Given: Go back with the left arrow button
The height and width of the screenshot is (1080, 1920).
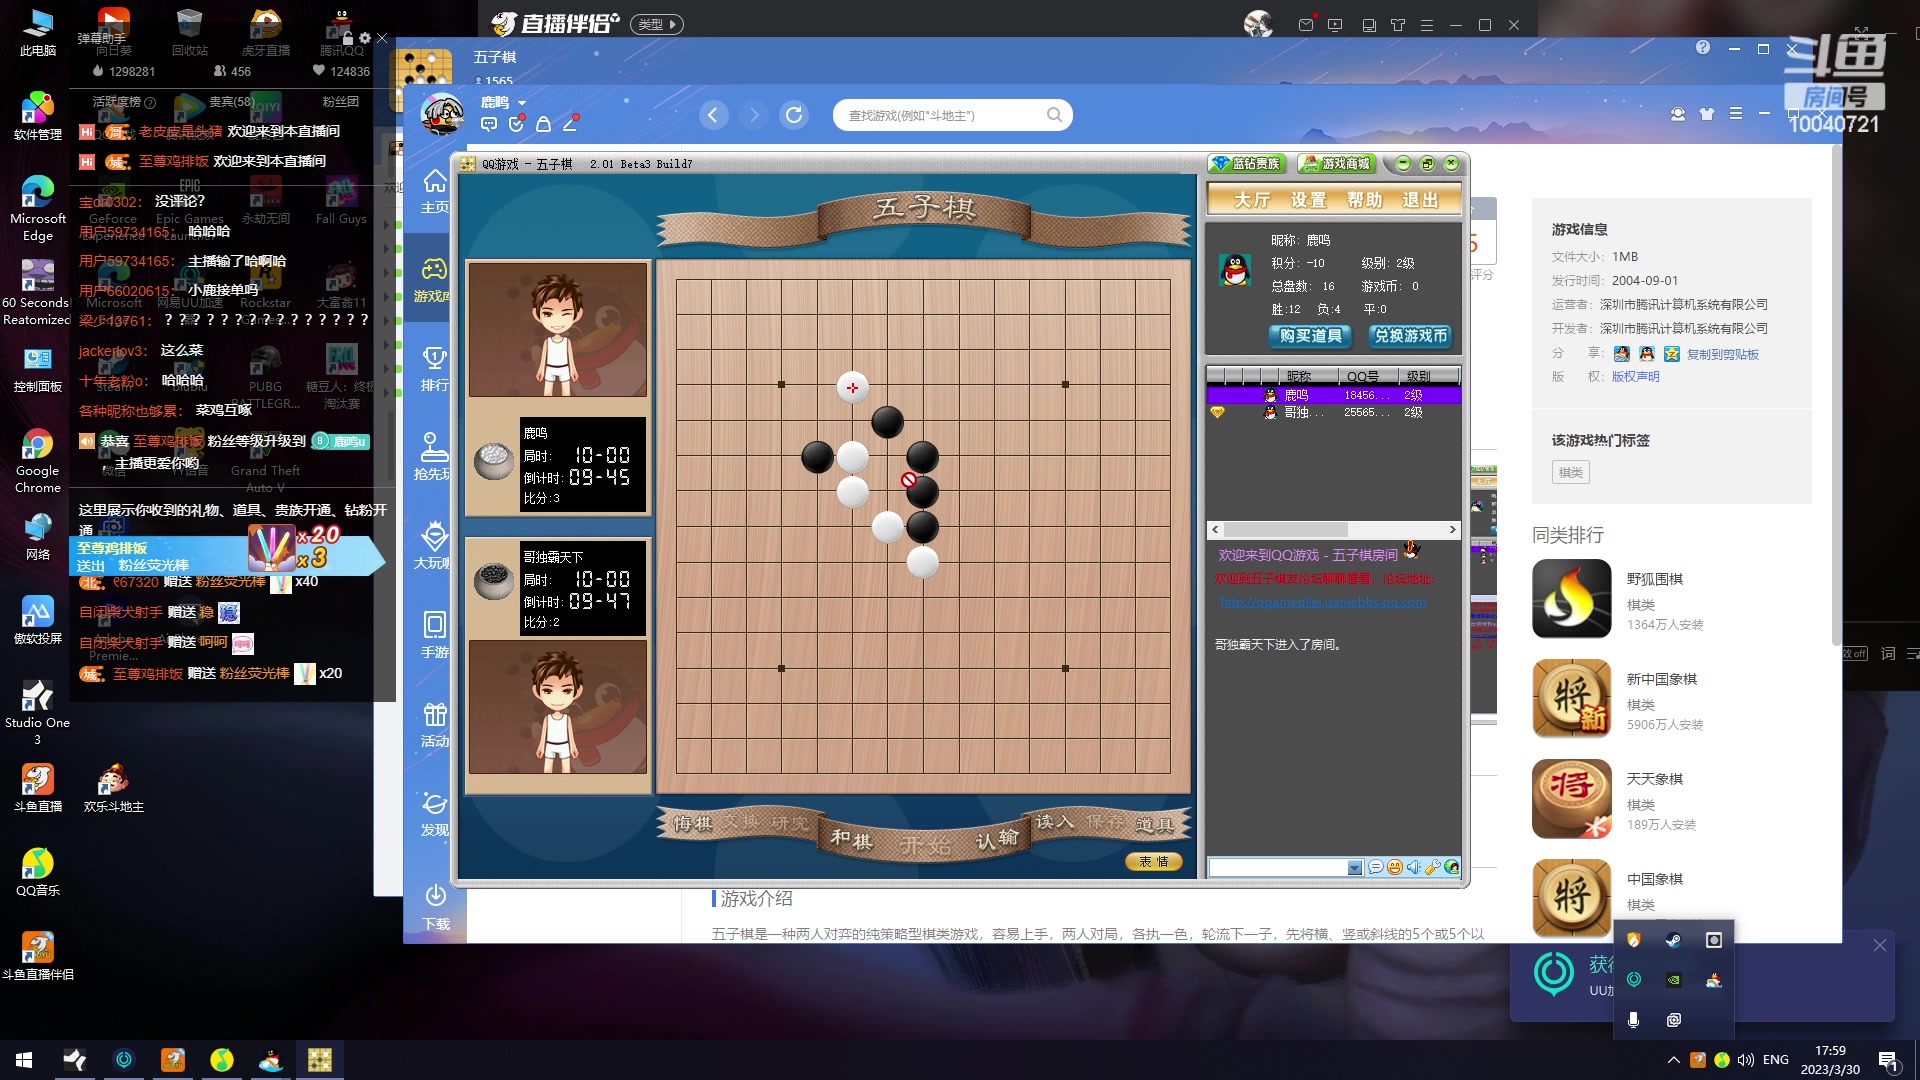Looking at the screenshot, I should tap(713, 115).
